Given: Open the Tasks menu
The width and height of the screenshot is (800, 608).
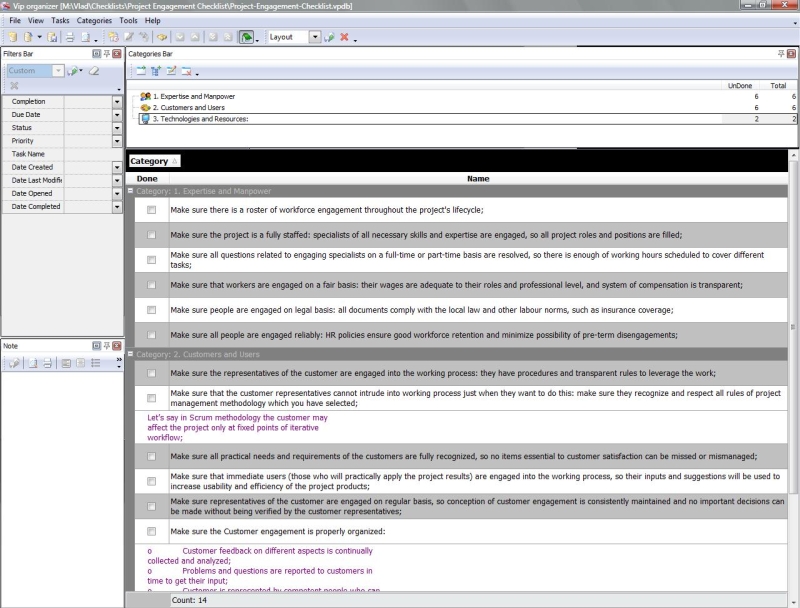Looking at the screenshot, I should pyautogui.click(x=60, y=20).
